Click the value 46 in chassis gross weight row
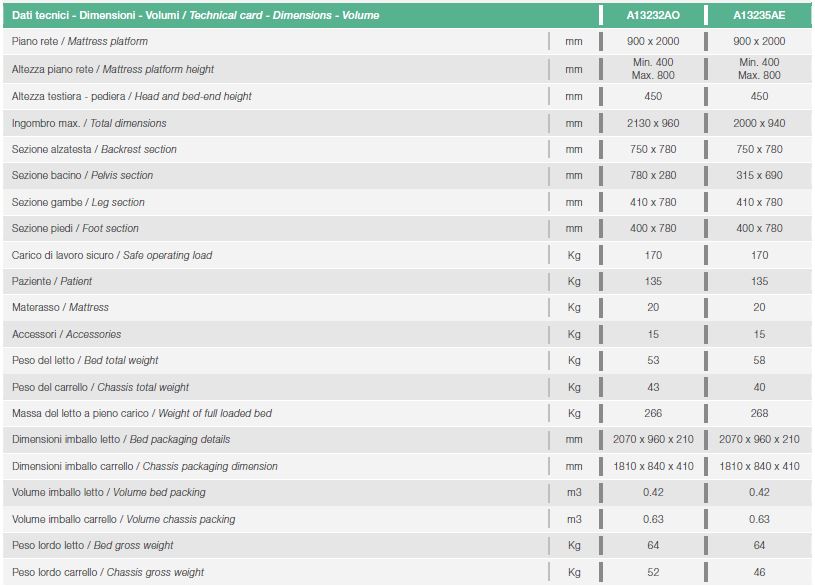The height and width of the screenshot is (586, 815). [x=759, y=572]
